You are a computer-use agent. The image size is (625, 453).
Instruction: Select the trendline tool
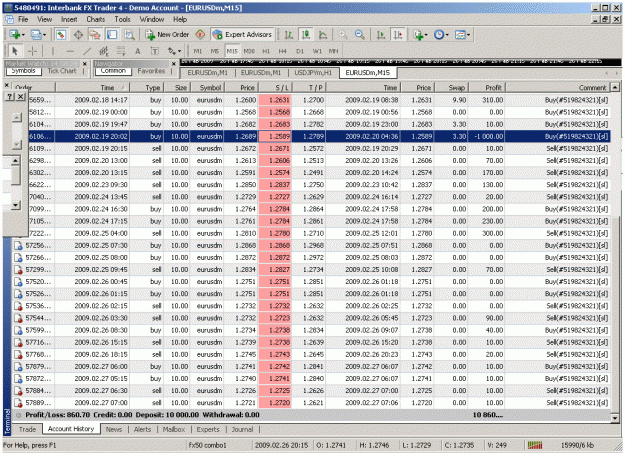(87, 51)
